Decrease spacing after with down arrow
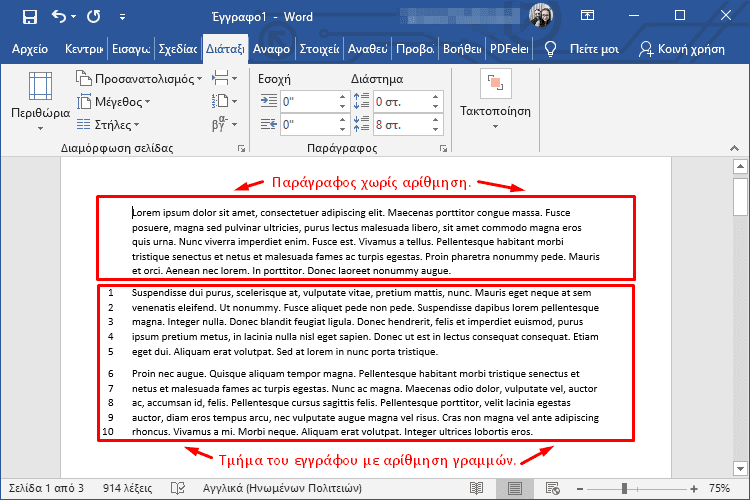750x500 pixels. 435,129
